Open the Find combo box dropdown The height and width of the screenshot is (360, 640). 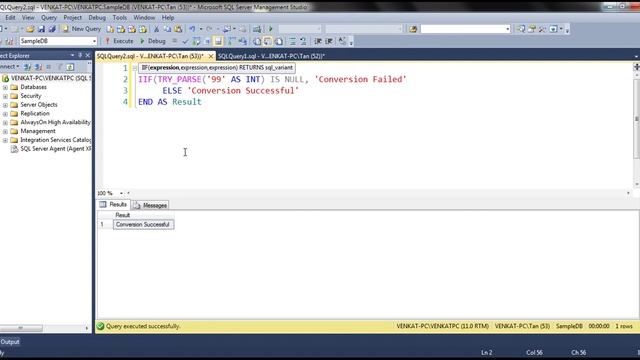507,29
